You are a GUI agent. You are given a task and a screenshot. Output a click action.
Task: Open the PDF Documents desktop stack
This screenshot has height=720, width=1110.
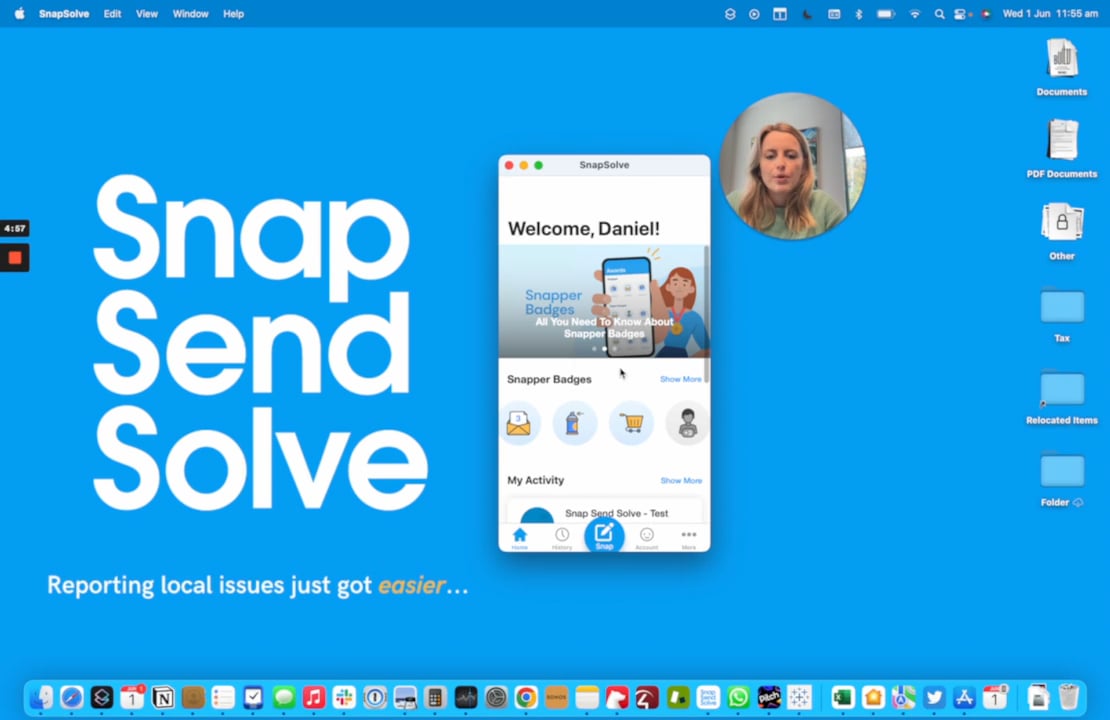click(1061, 149)
